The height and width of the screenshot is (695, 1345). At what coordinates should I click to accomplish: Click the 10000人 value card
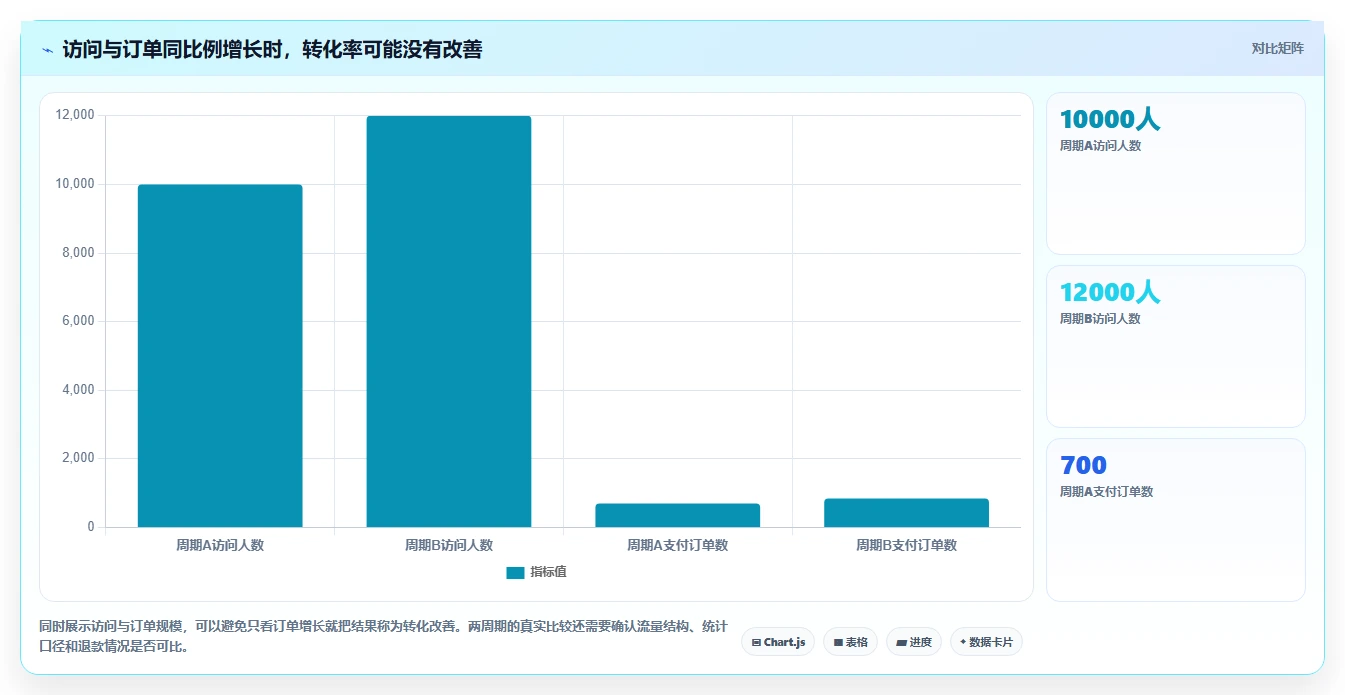[x=1176, y=173]
